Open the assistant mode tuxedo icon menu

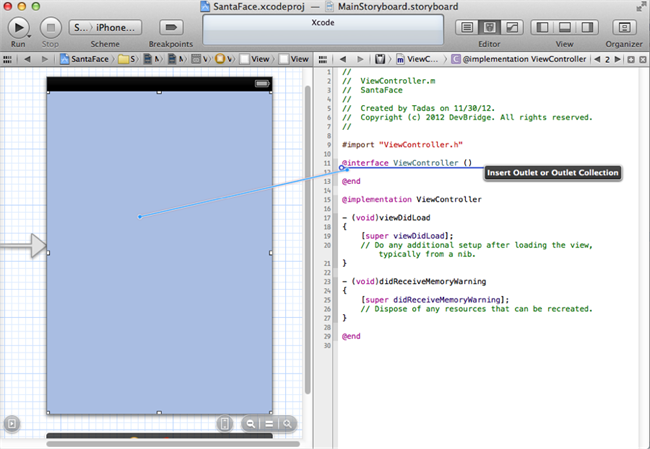coord(380,60)
